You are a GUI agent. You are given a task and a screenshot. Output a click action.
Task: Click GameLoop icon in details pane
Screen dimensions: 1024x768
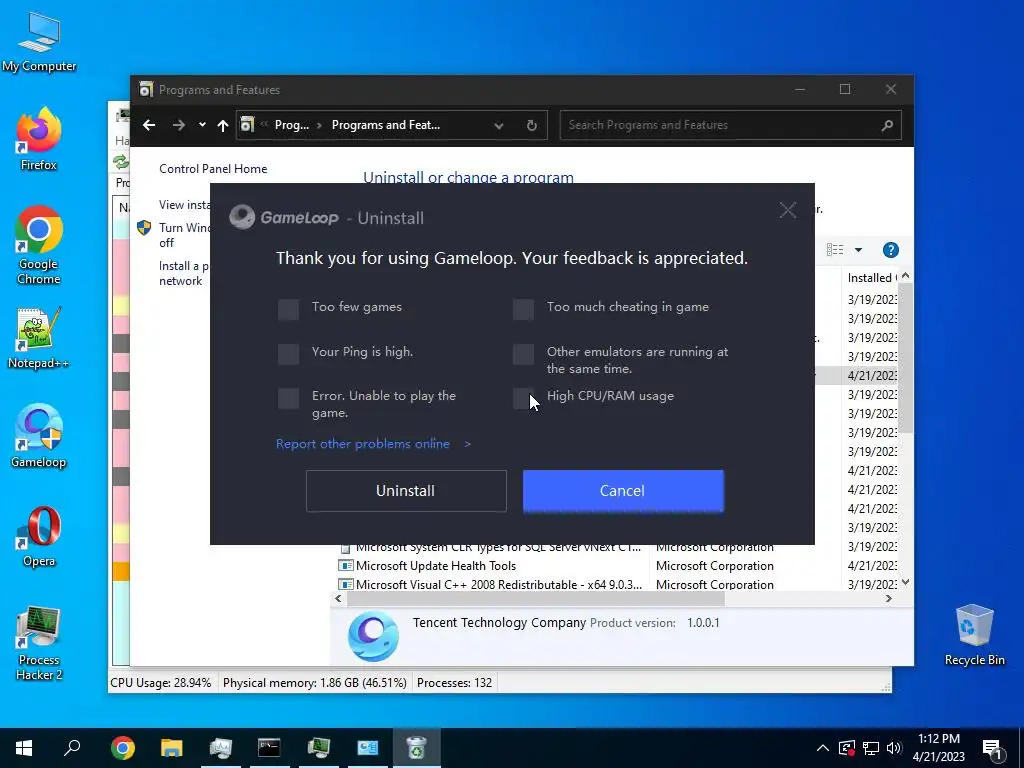point(373,636)
